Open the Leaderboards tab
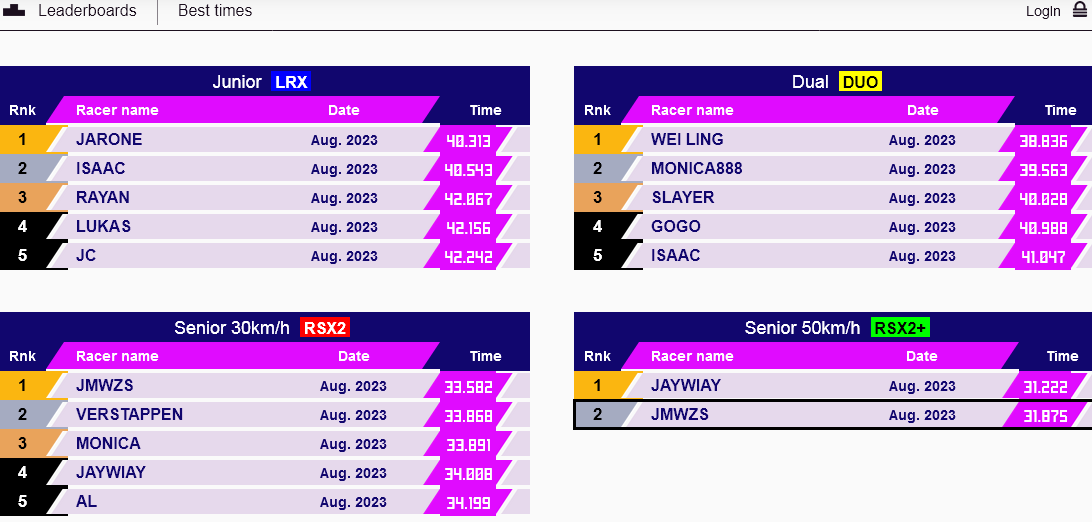 (x=87, y=11)
